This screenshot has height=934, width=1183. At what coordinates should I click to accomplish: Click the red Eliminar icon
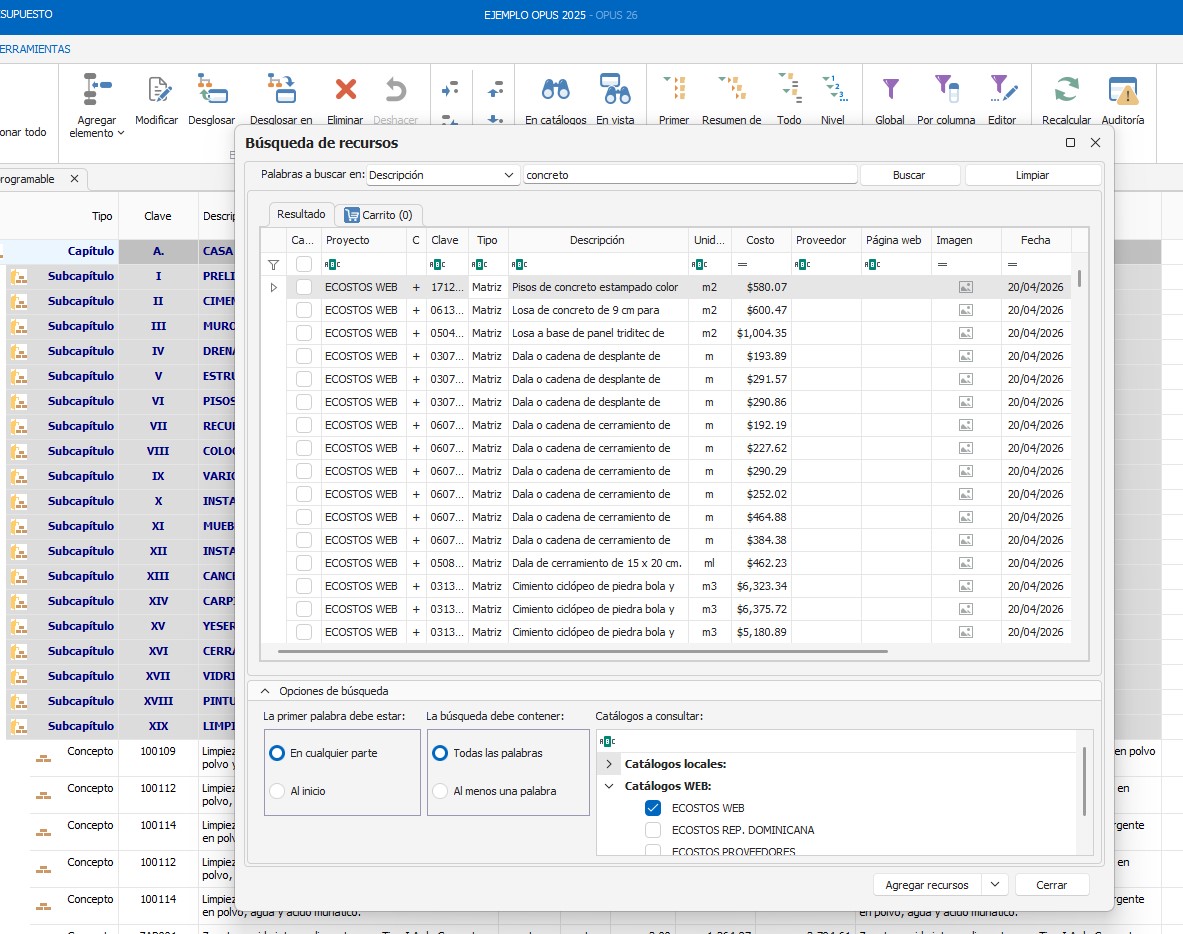[x=346, y=90]
